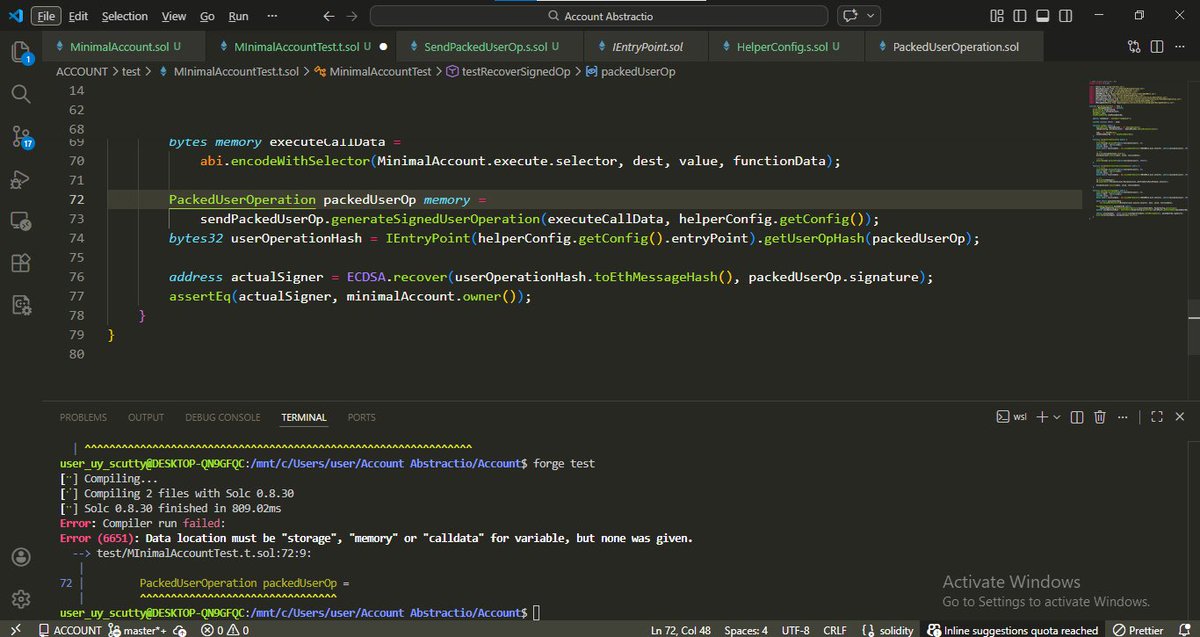Click the editor minimap
1200x637 pixels.
pyautogui.click(x=1138, y=150)
